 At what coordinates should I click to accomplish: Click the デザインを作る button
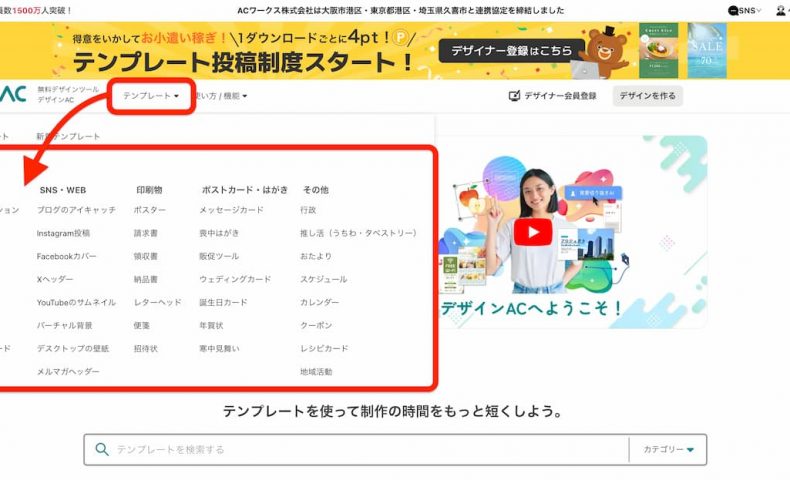646,96
